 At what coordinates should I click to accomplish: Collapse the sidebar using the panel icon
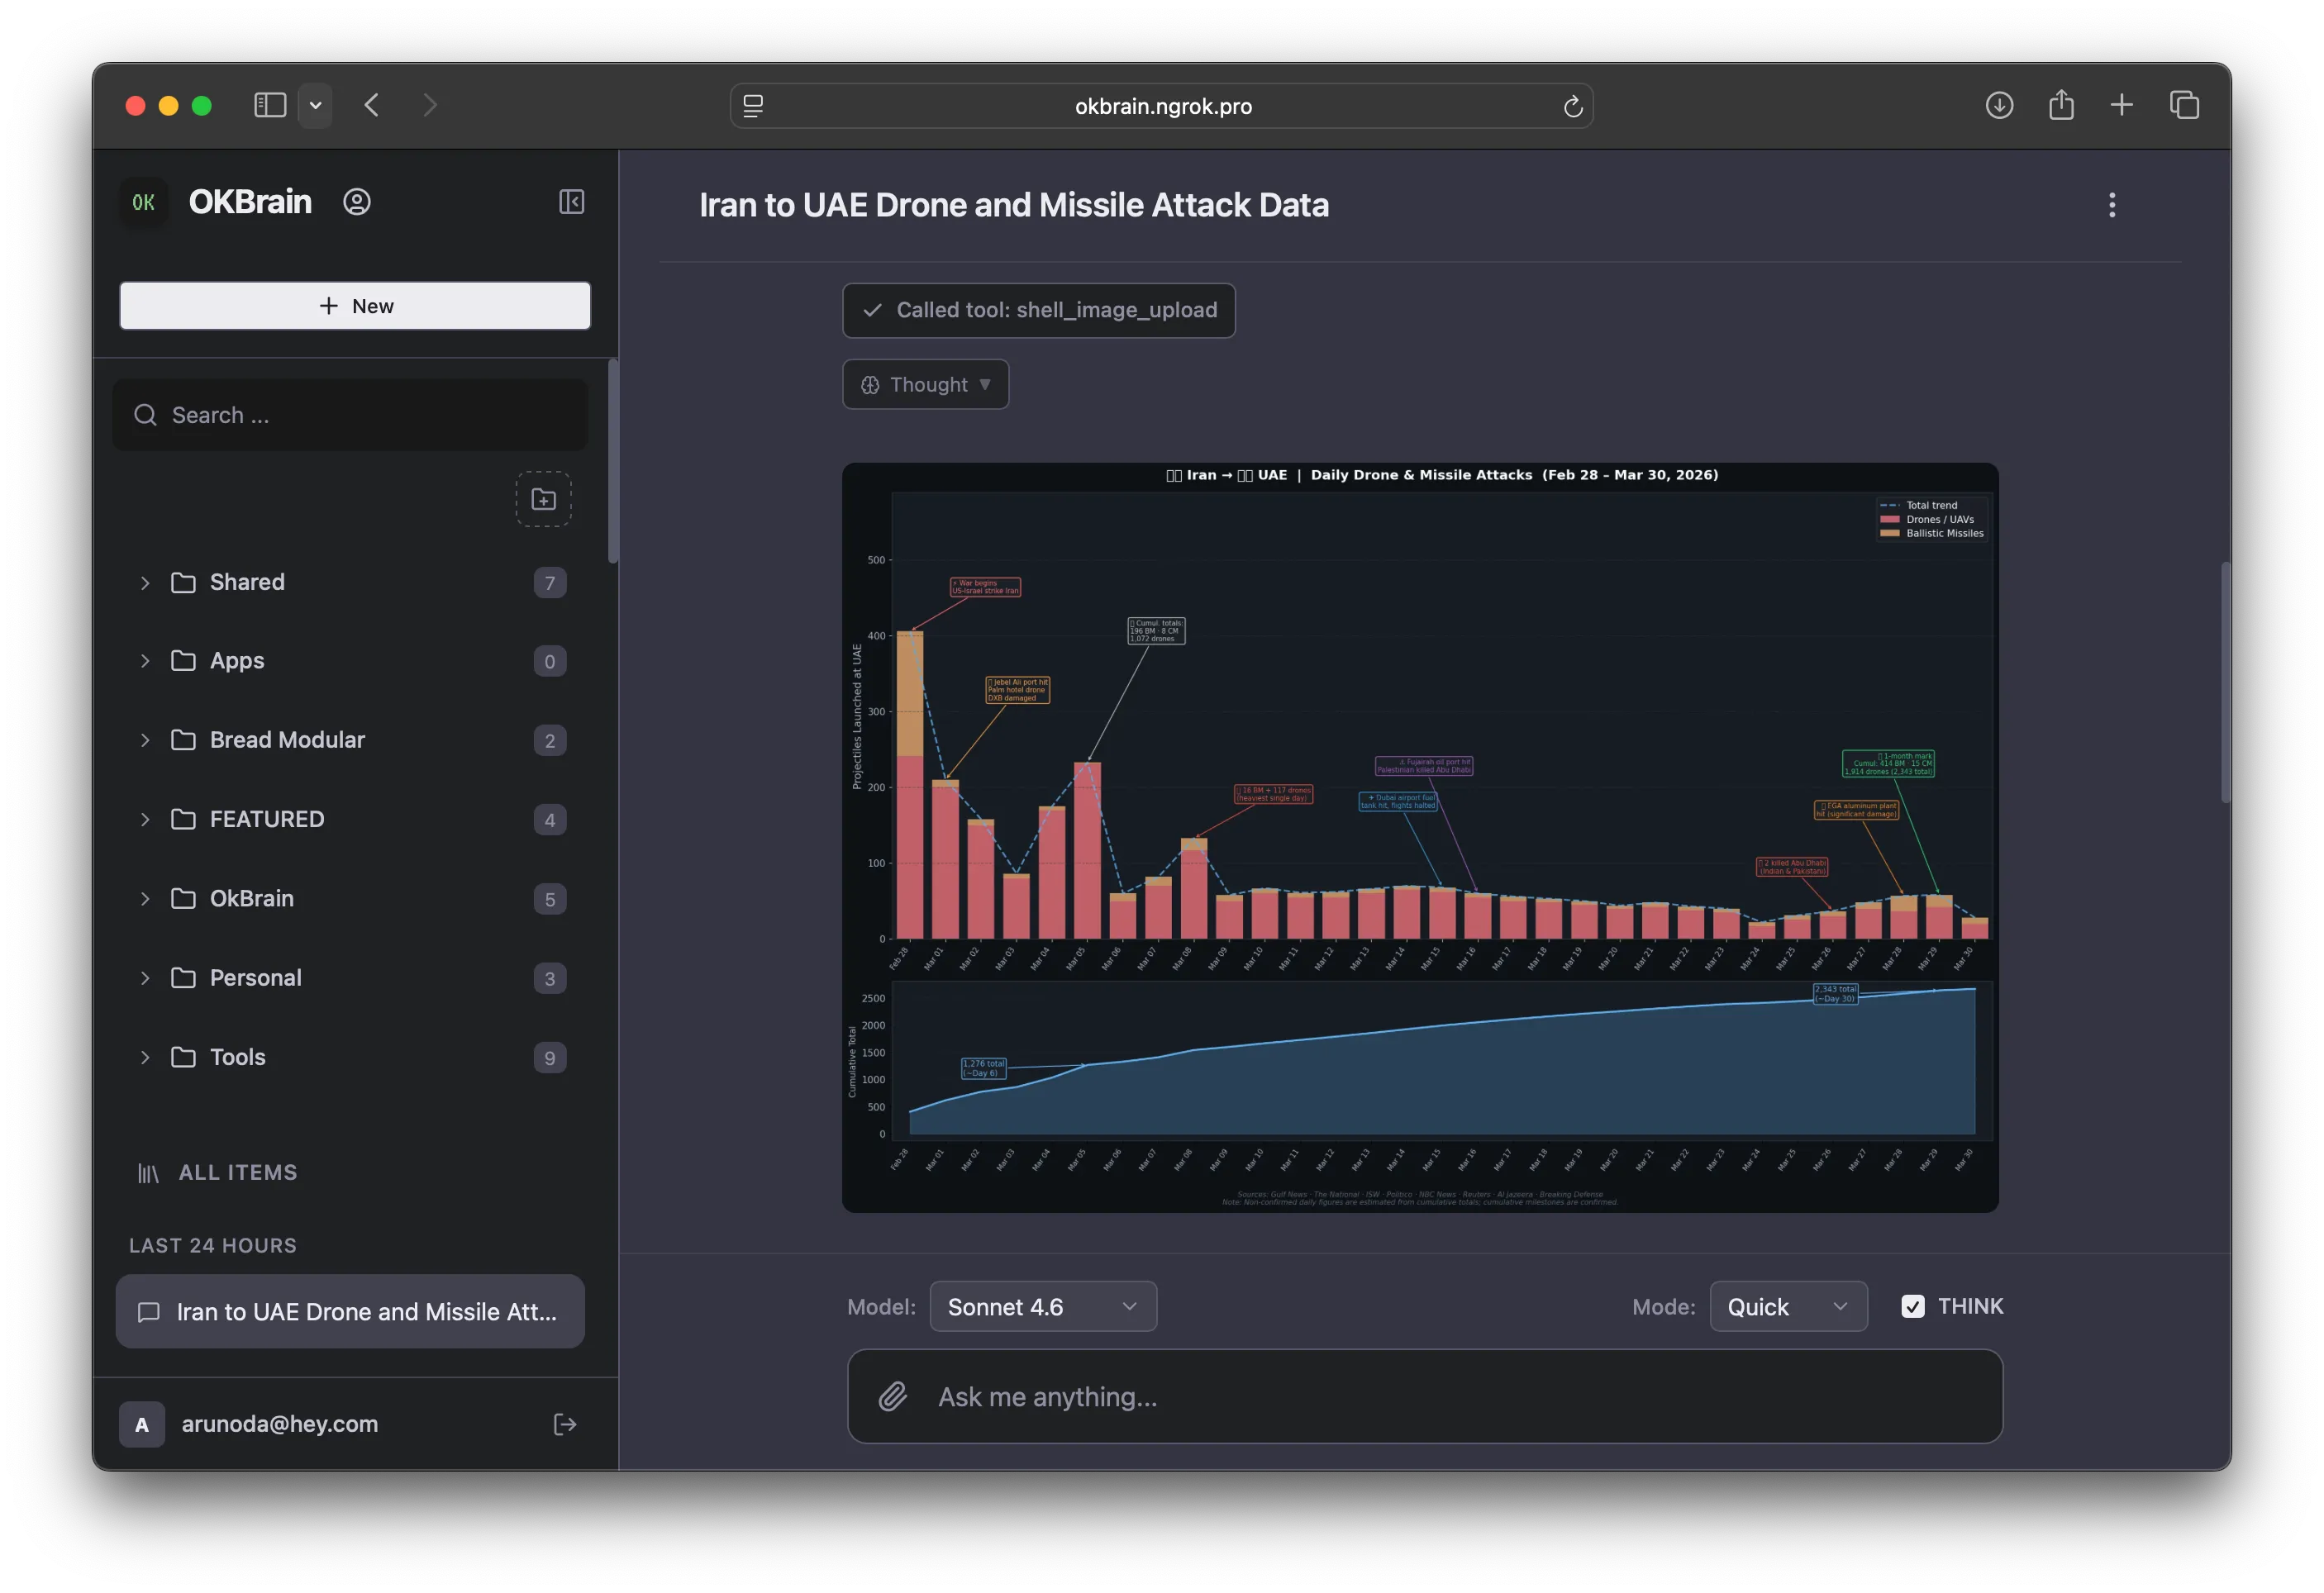pos(572,202)
